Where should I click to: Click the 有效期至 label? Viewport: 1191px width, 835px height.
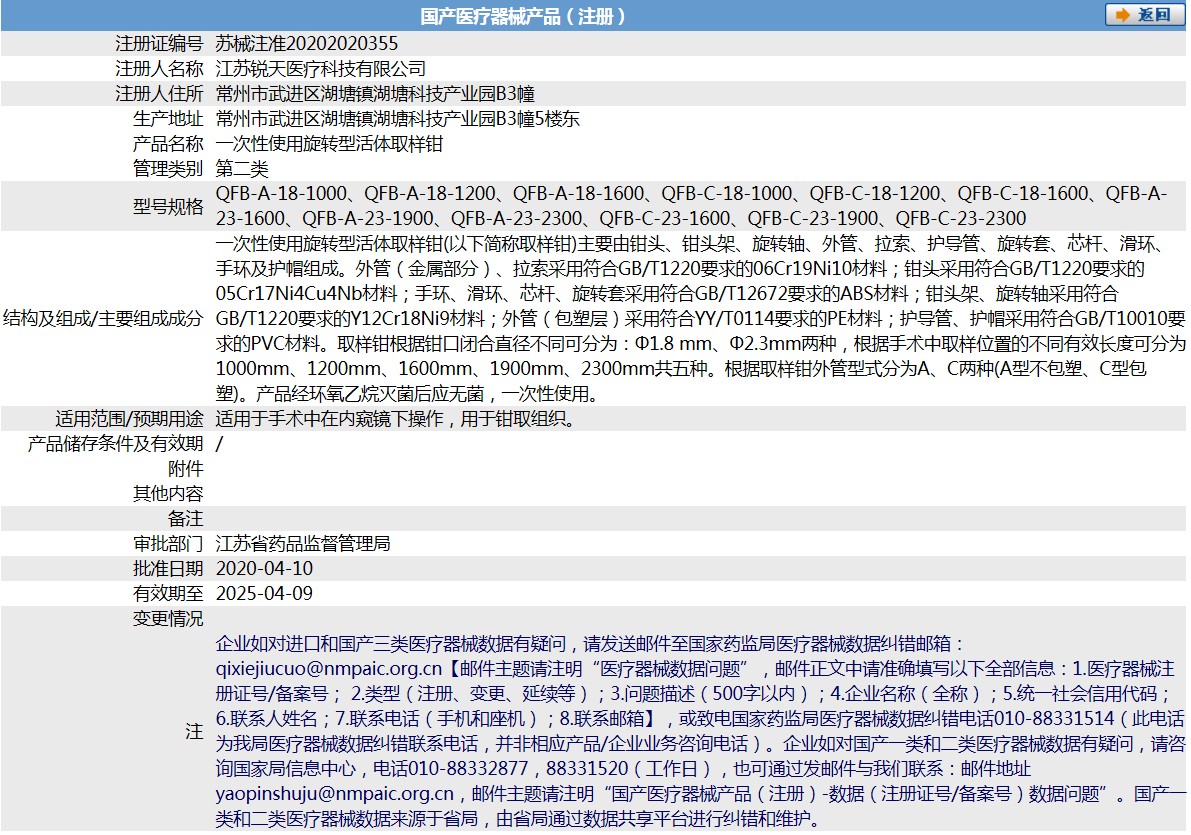[x=168, y=594]
